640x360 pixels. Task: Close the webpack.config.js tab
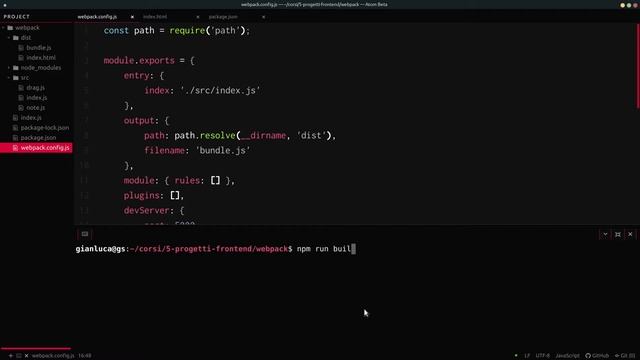tap(132, 17)
